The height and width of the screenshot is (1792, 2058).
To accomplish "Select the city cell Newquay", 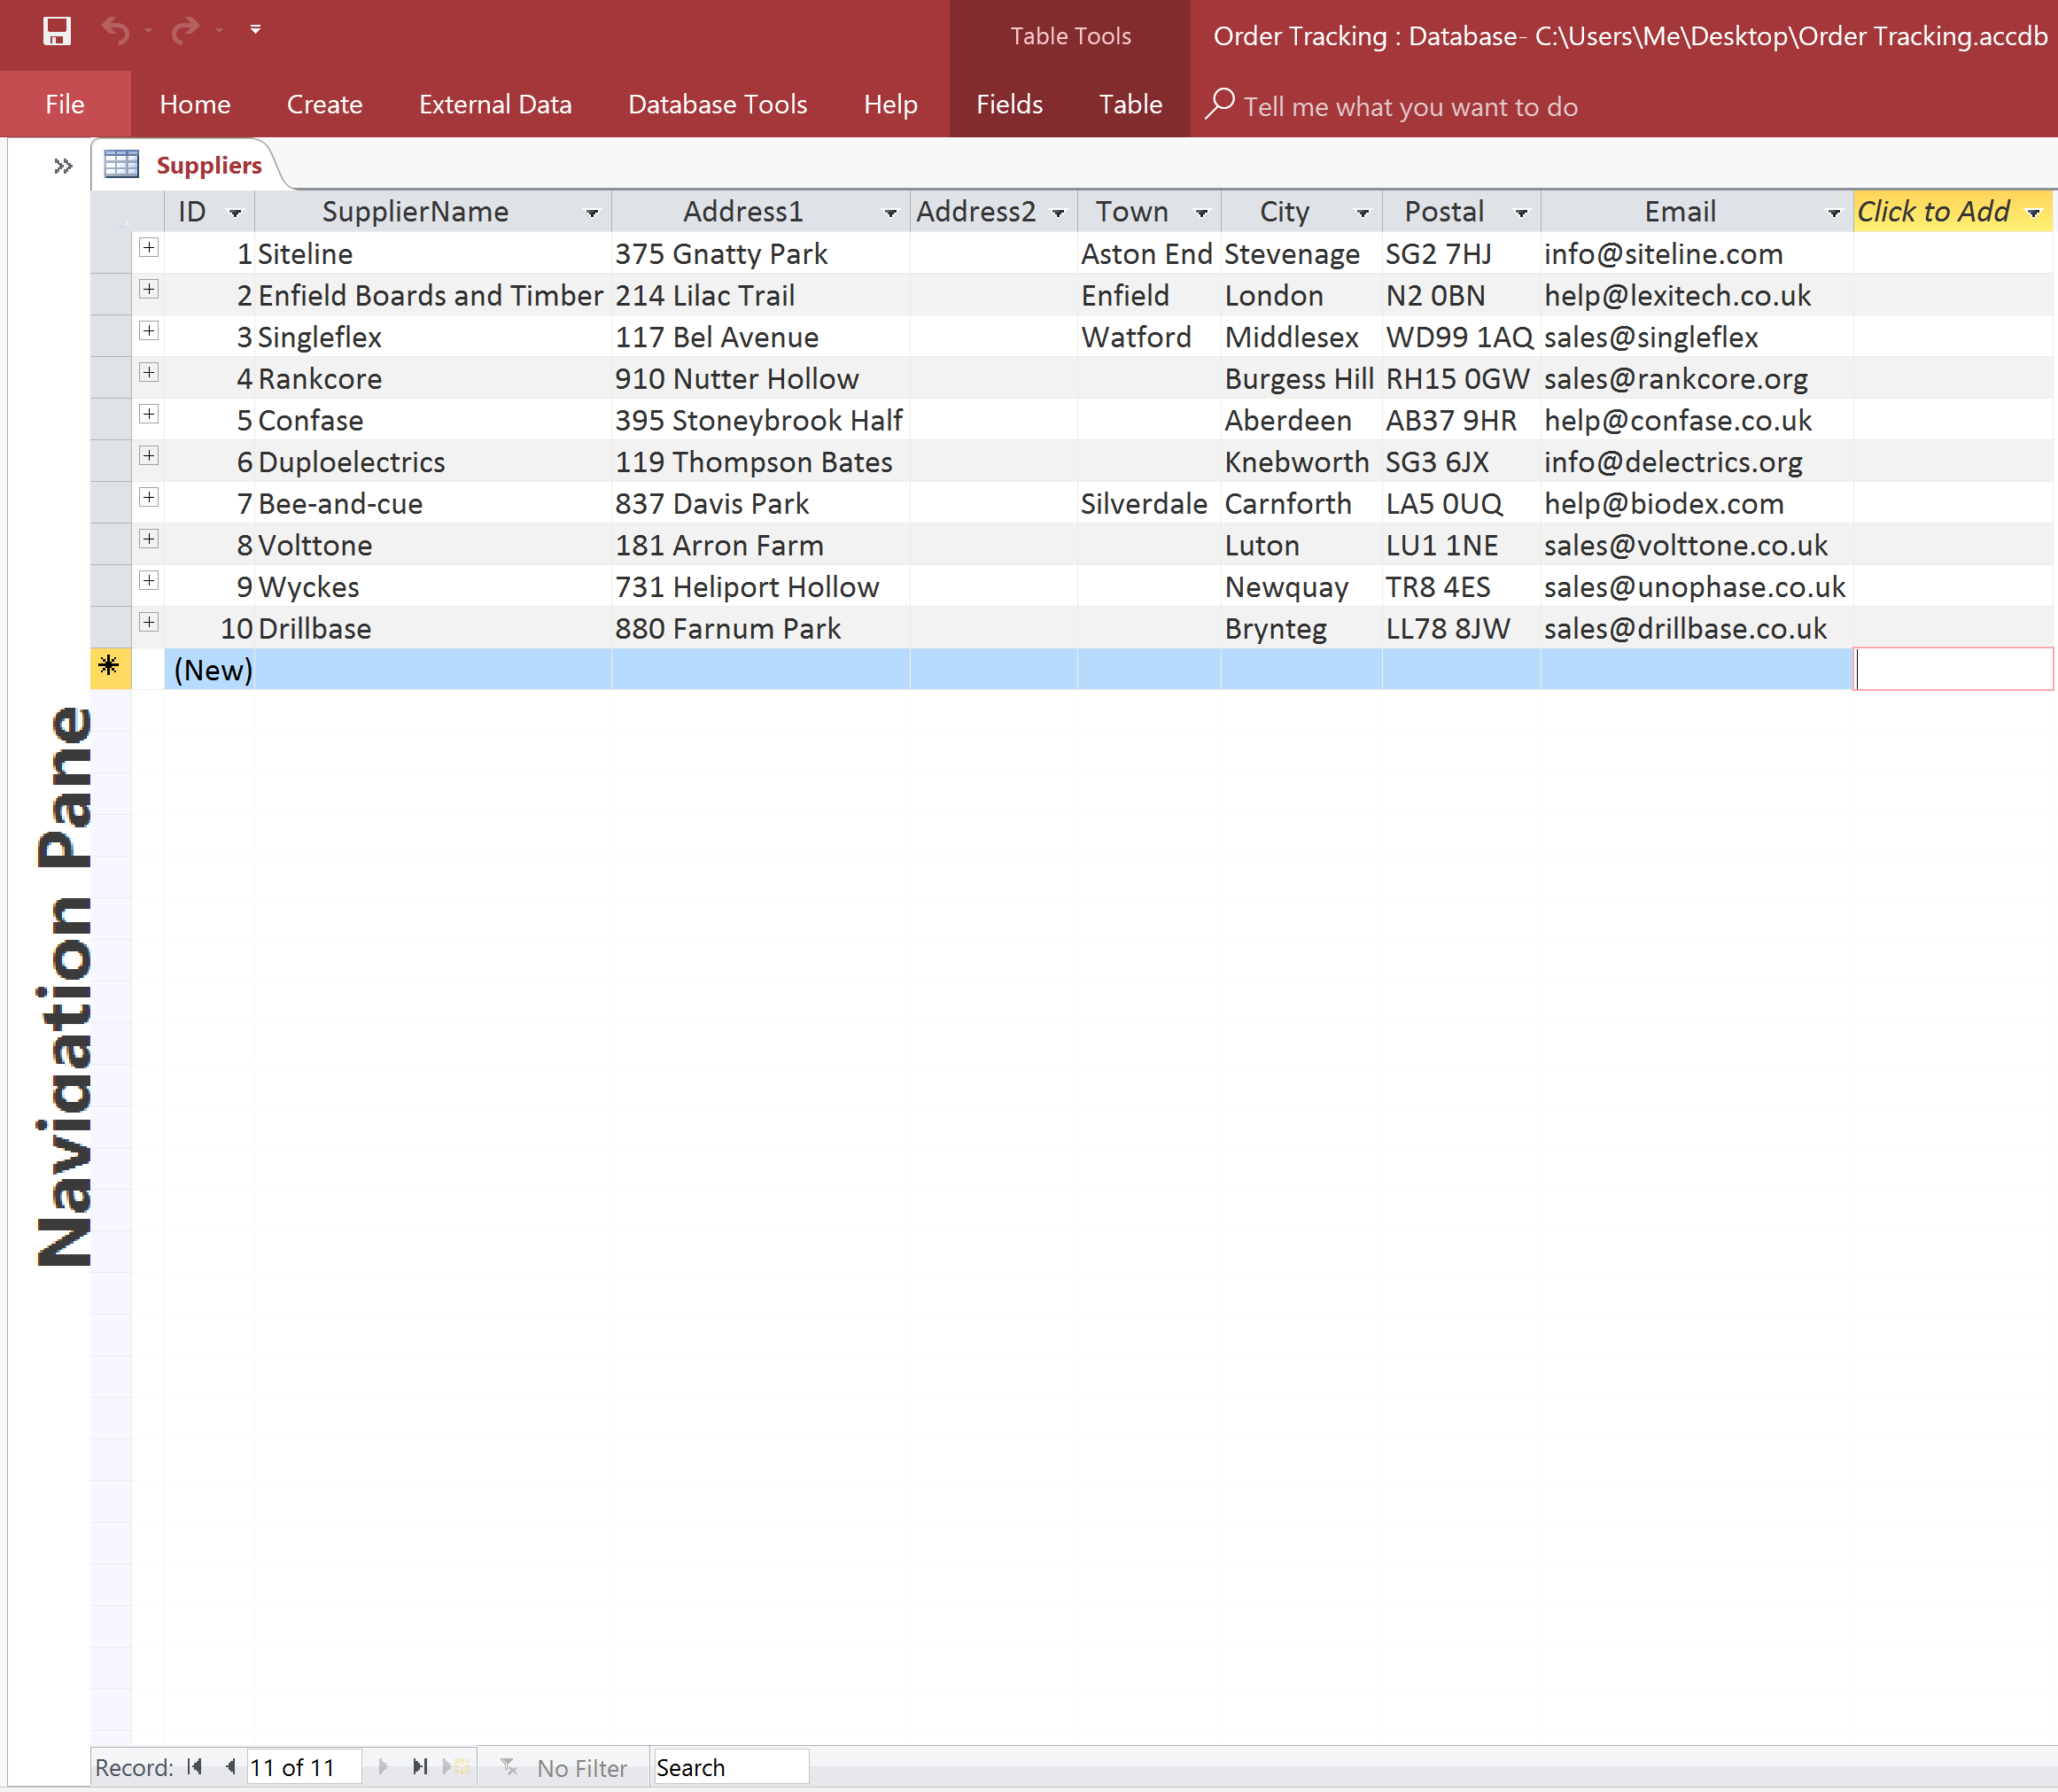I will [1300, 587].
